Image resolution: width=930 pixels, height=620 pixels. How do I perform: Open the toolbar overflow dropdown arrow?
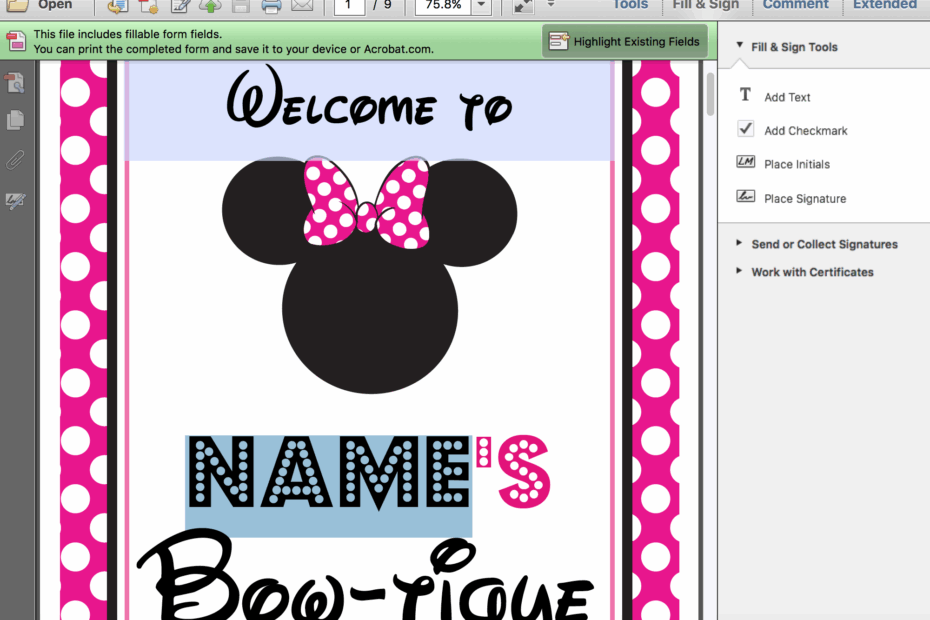[551, 5]
